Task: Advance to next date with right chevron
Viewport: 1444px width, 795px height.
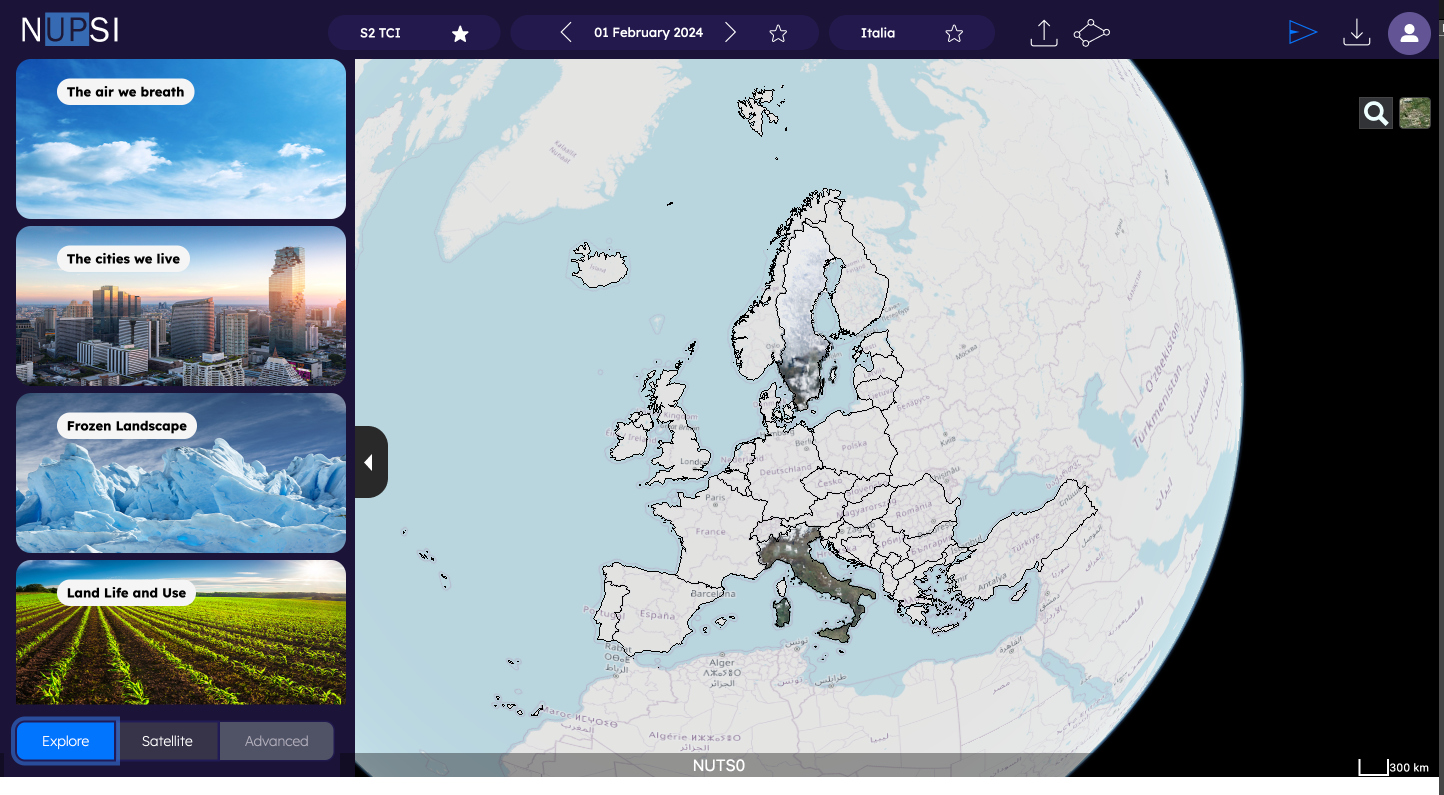Action: pyautogui.click(x=730, y=33)
